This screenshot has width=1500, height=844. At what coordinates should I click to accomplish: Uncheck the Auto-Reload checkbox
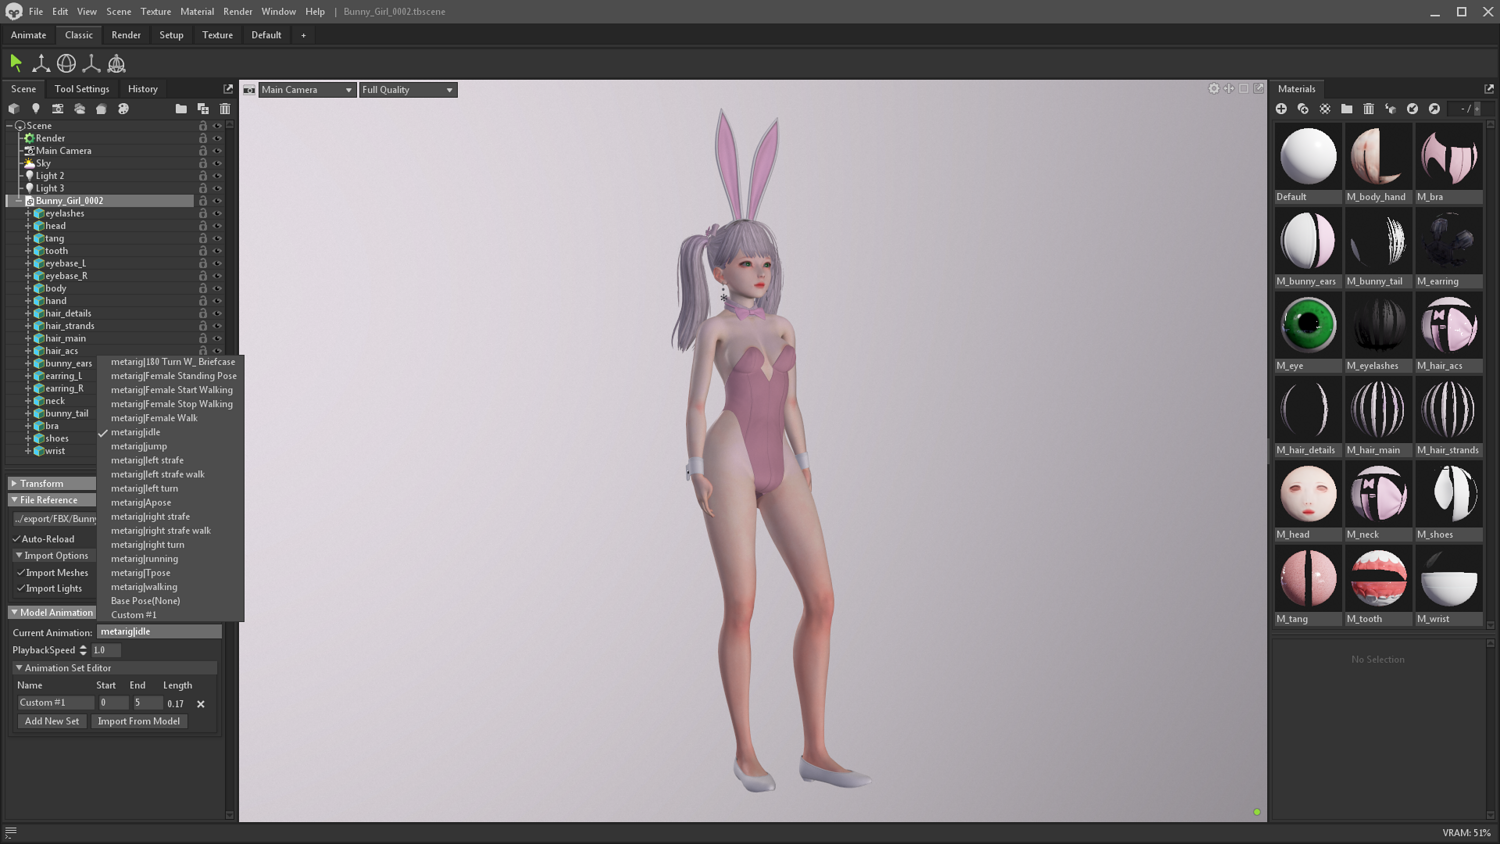coord(17,539)
